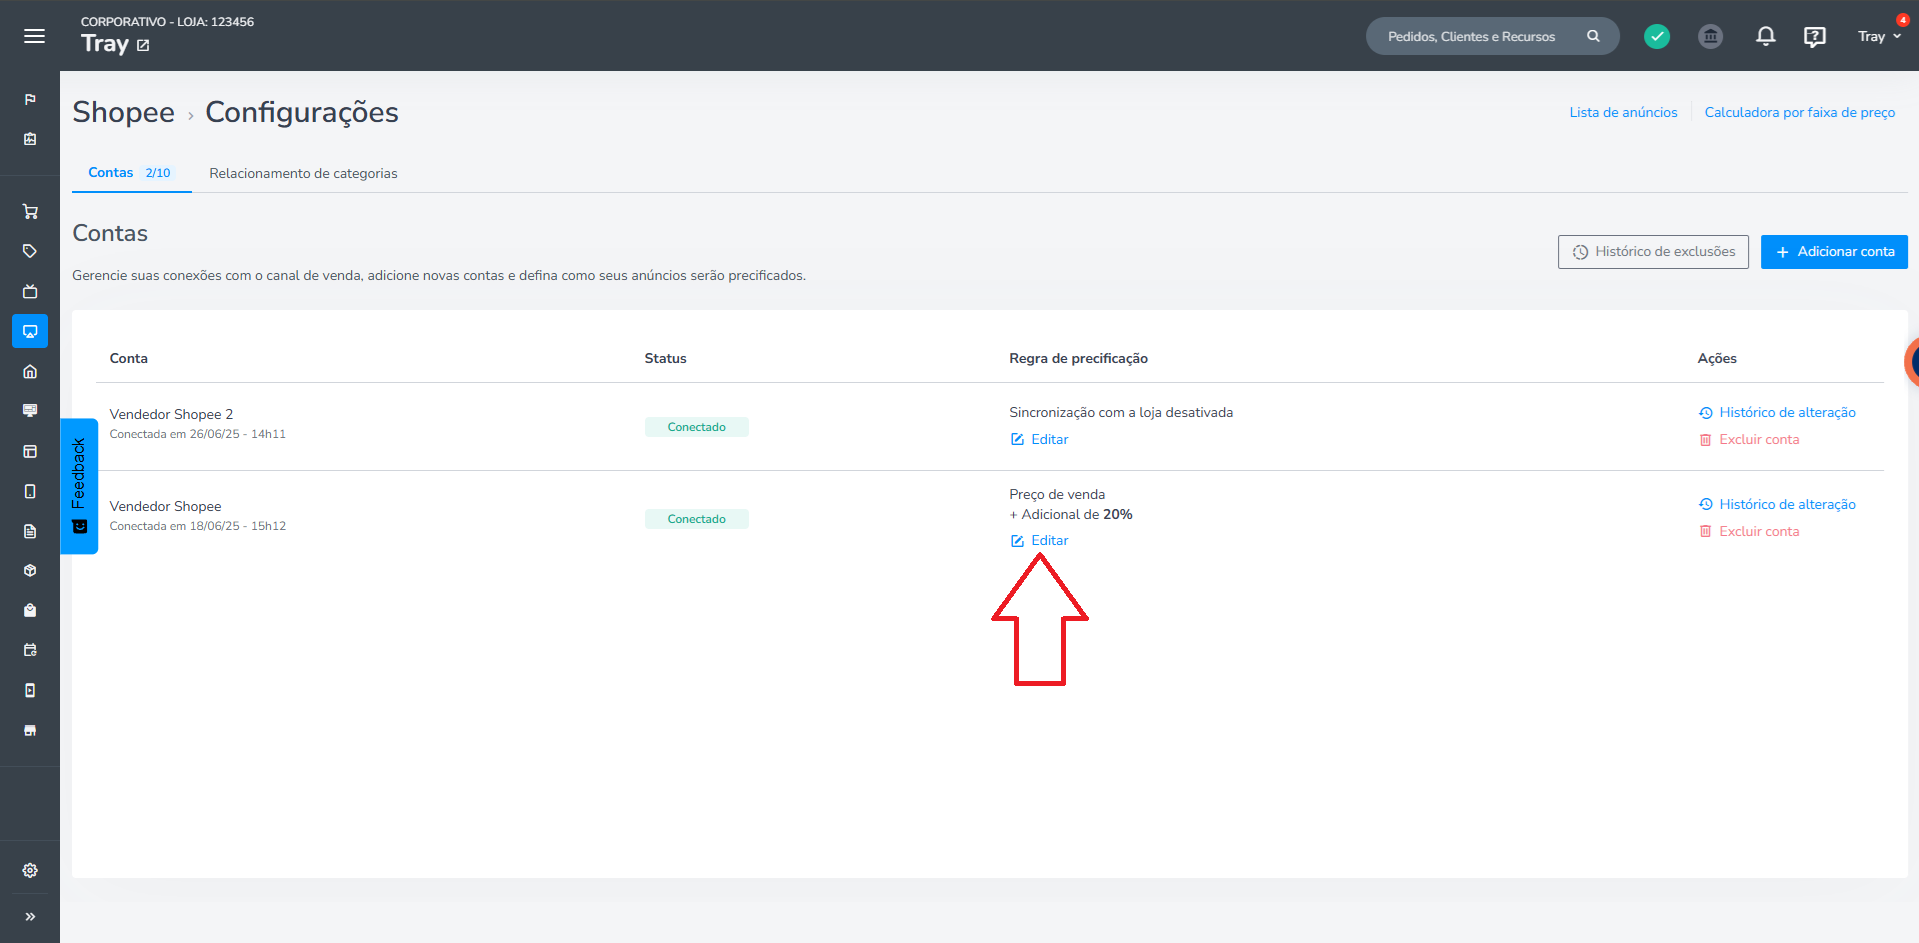The width and height of the screenshot is (1919, 943).
Task: Click the bank building icon in header
Action: [1711, 36]
